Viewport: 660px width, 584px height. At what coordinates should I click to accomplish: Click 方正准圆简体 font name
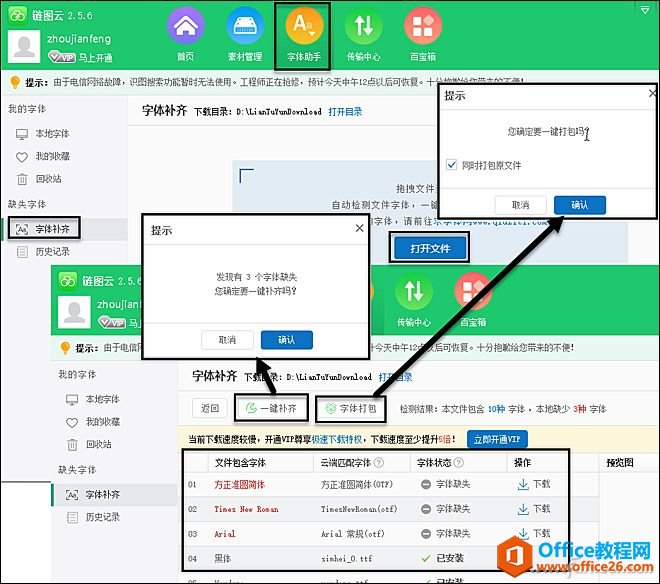(240, 485)
